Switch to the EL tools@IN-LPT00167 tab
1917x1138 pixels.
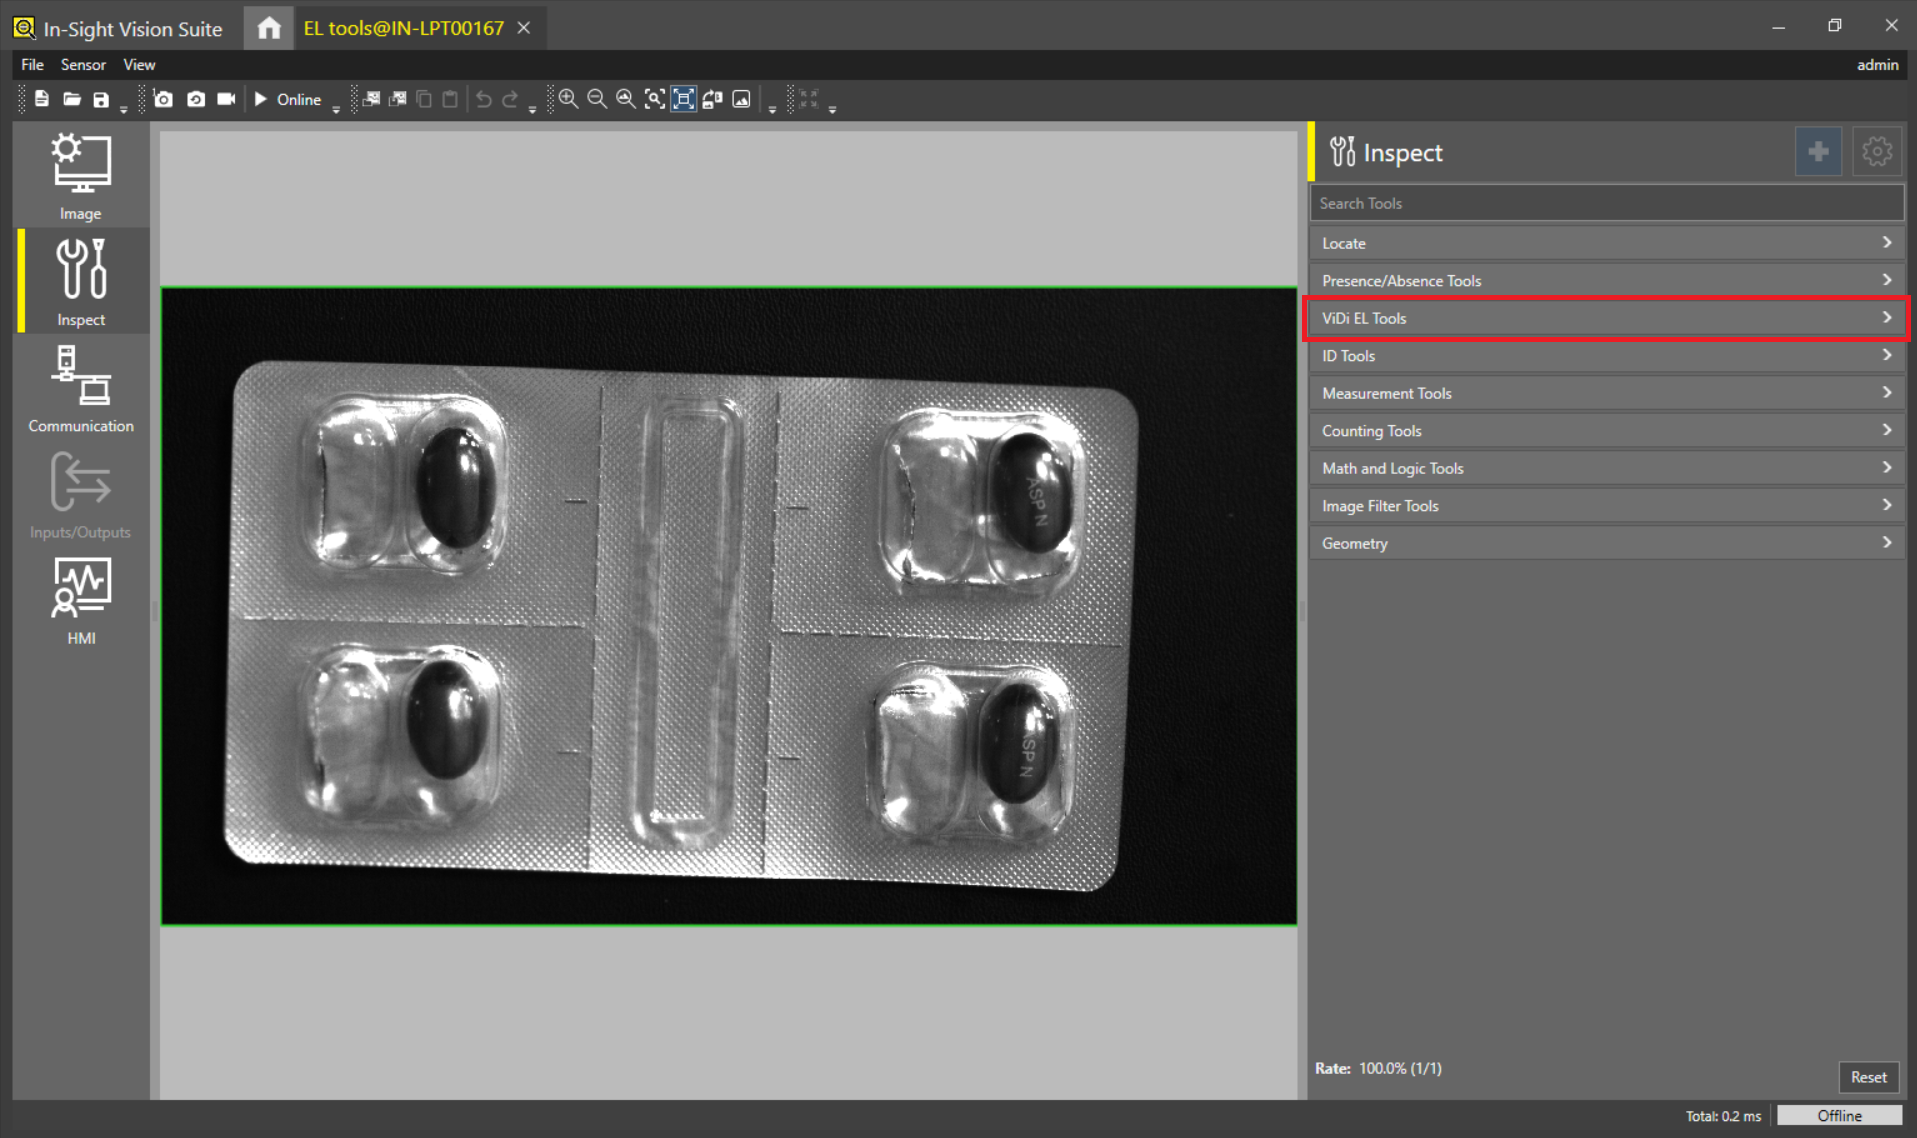point(404,27)
